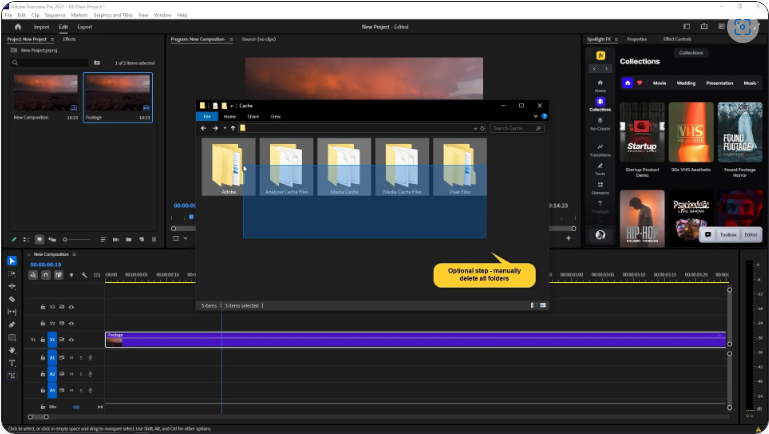The image size is (769, 434).
Task: Expand Cache explorer ribbon chevron
Action: pyautogui.click(x=536, y=117)
